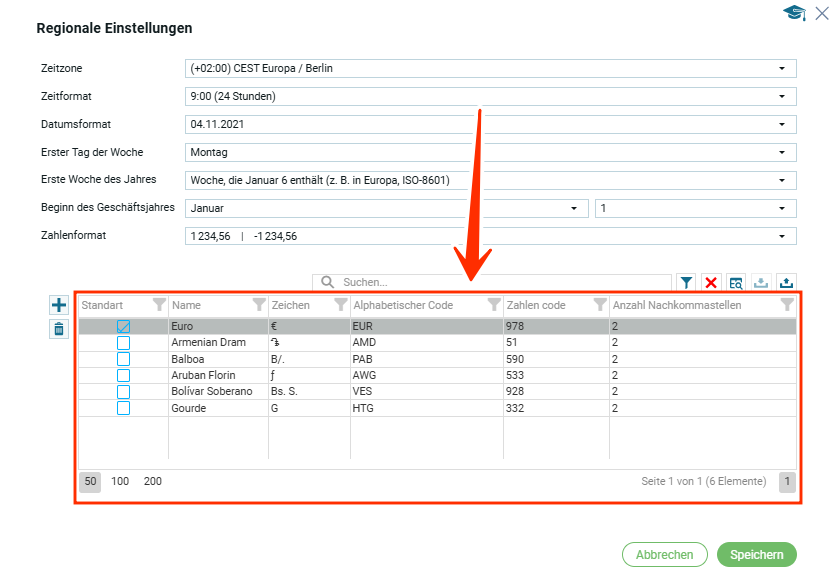Clear filters with the red X icon

point(711,283)
